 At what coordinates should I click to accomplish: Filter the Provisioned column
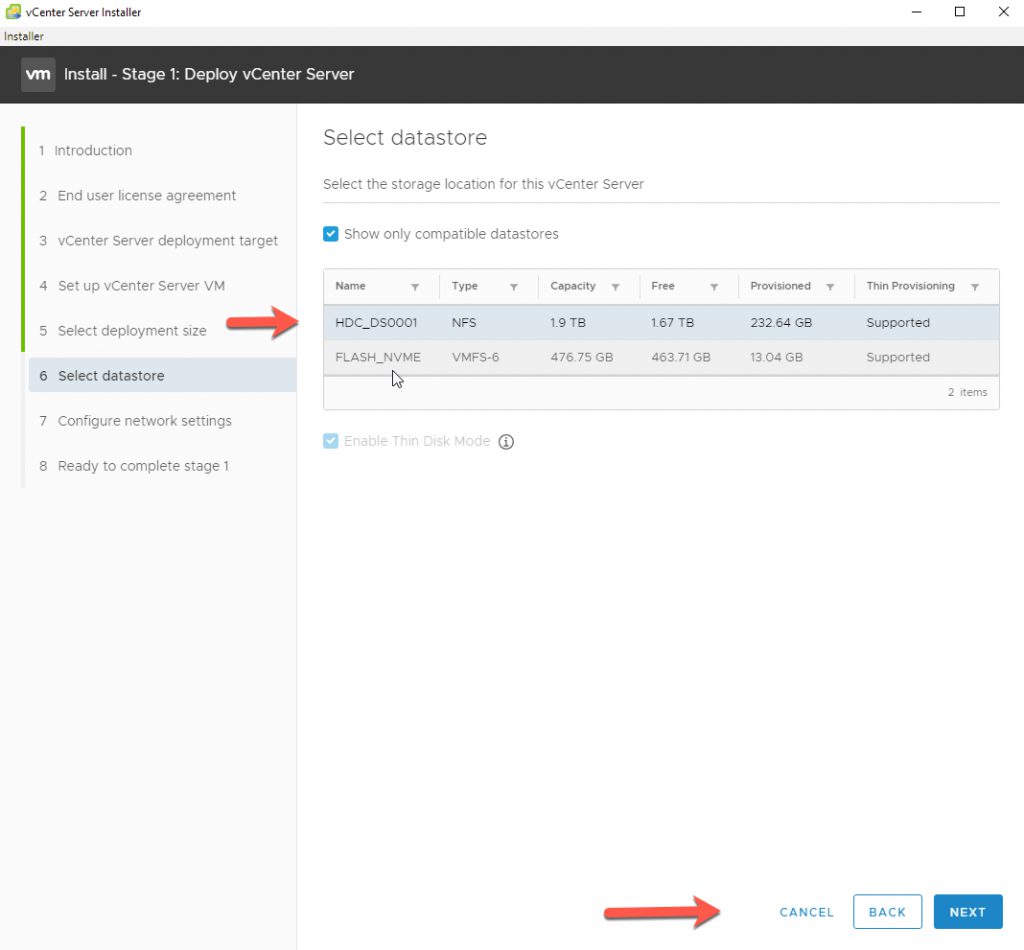(x=830, y=287)
